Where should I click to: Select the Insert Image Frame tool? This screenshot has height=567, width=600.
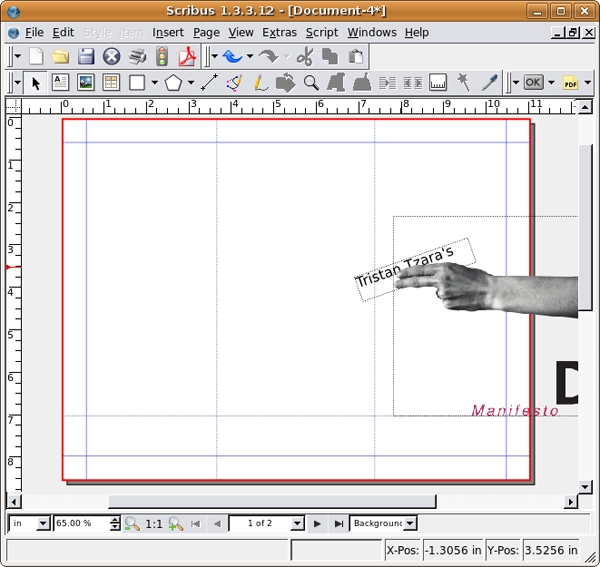(86, 83)
